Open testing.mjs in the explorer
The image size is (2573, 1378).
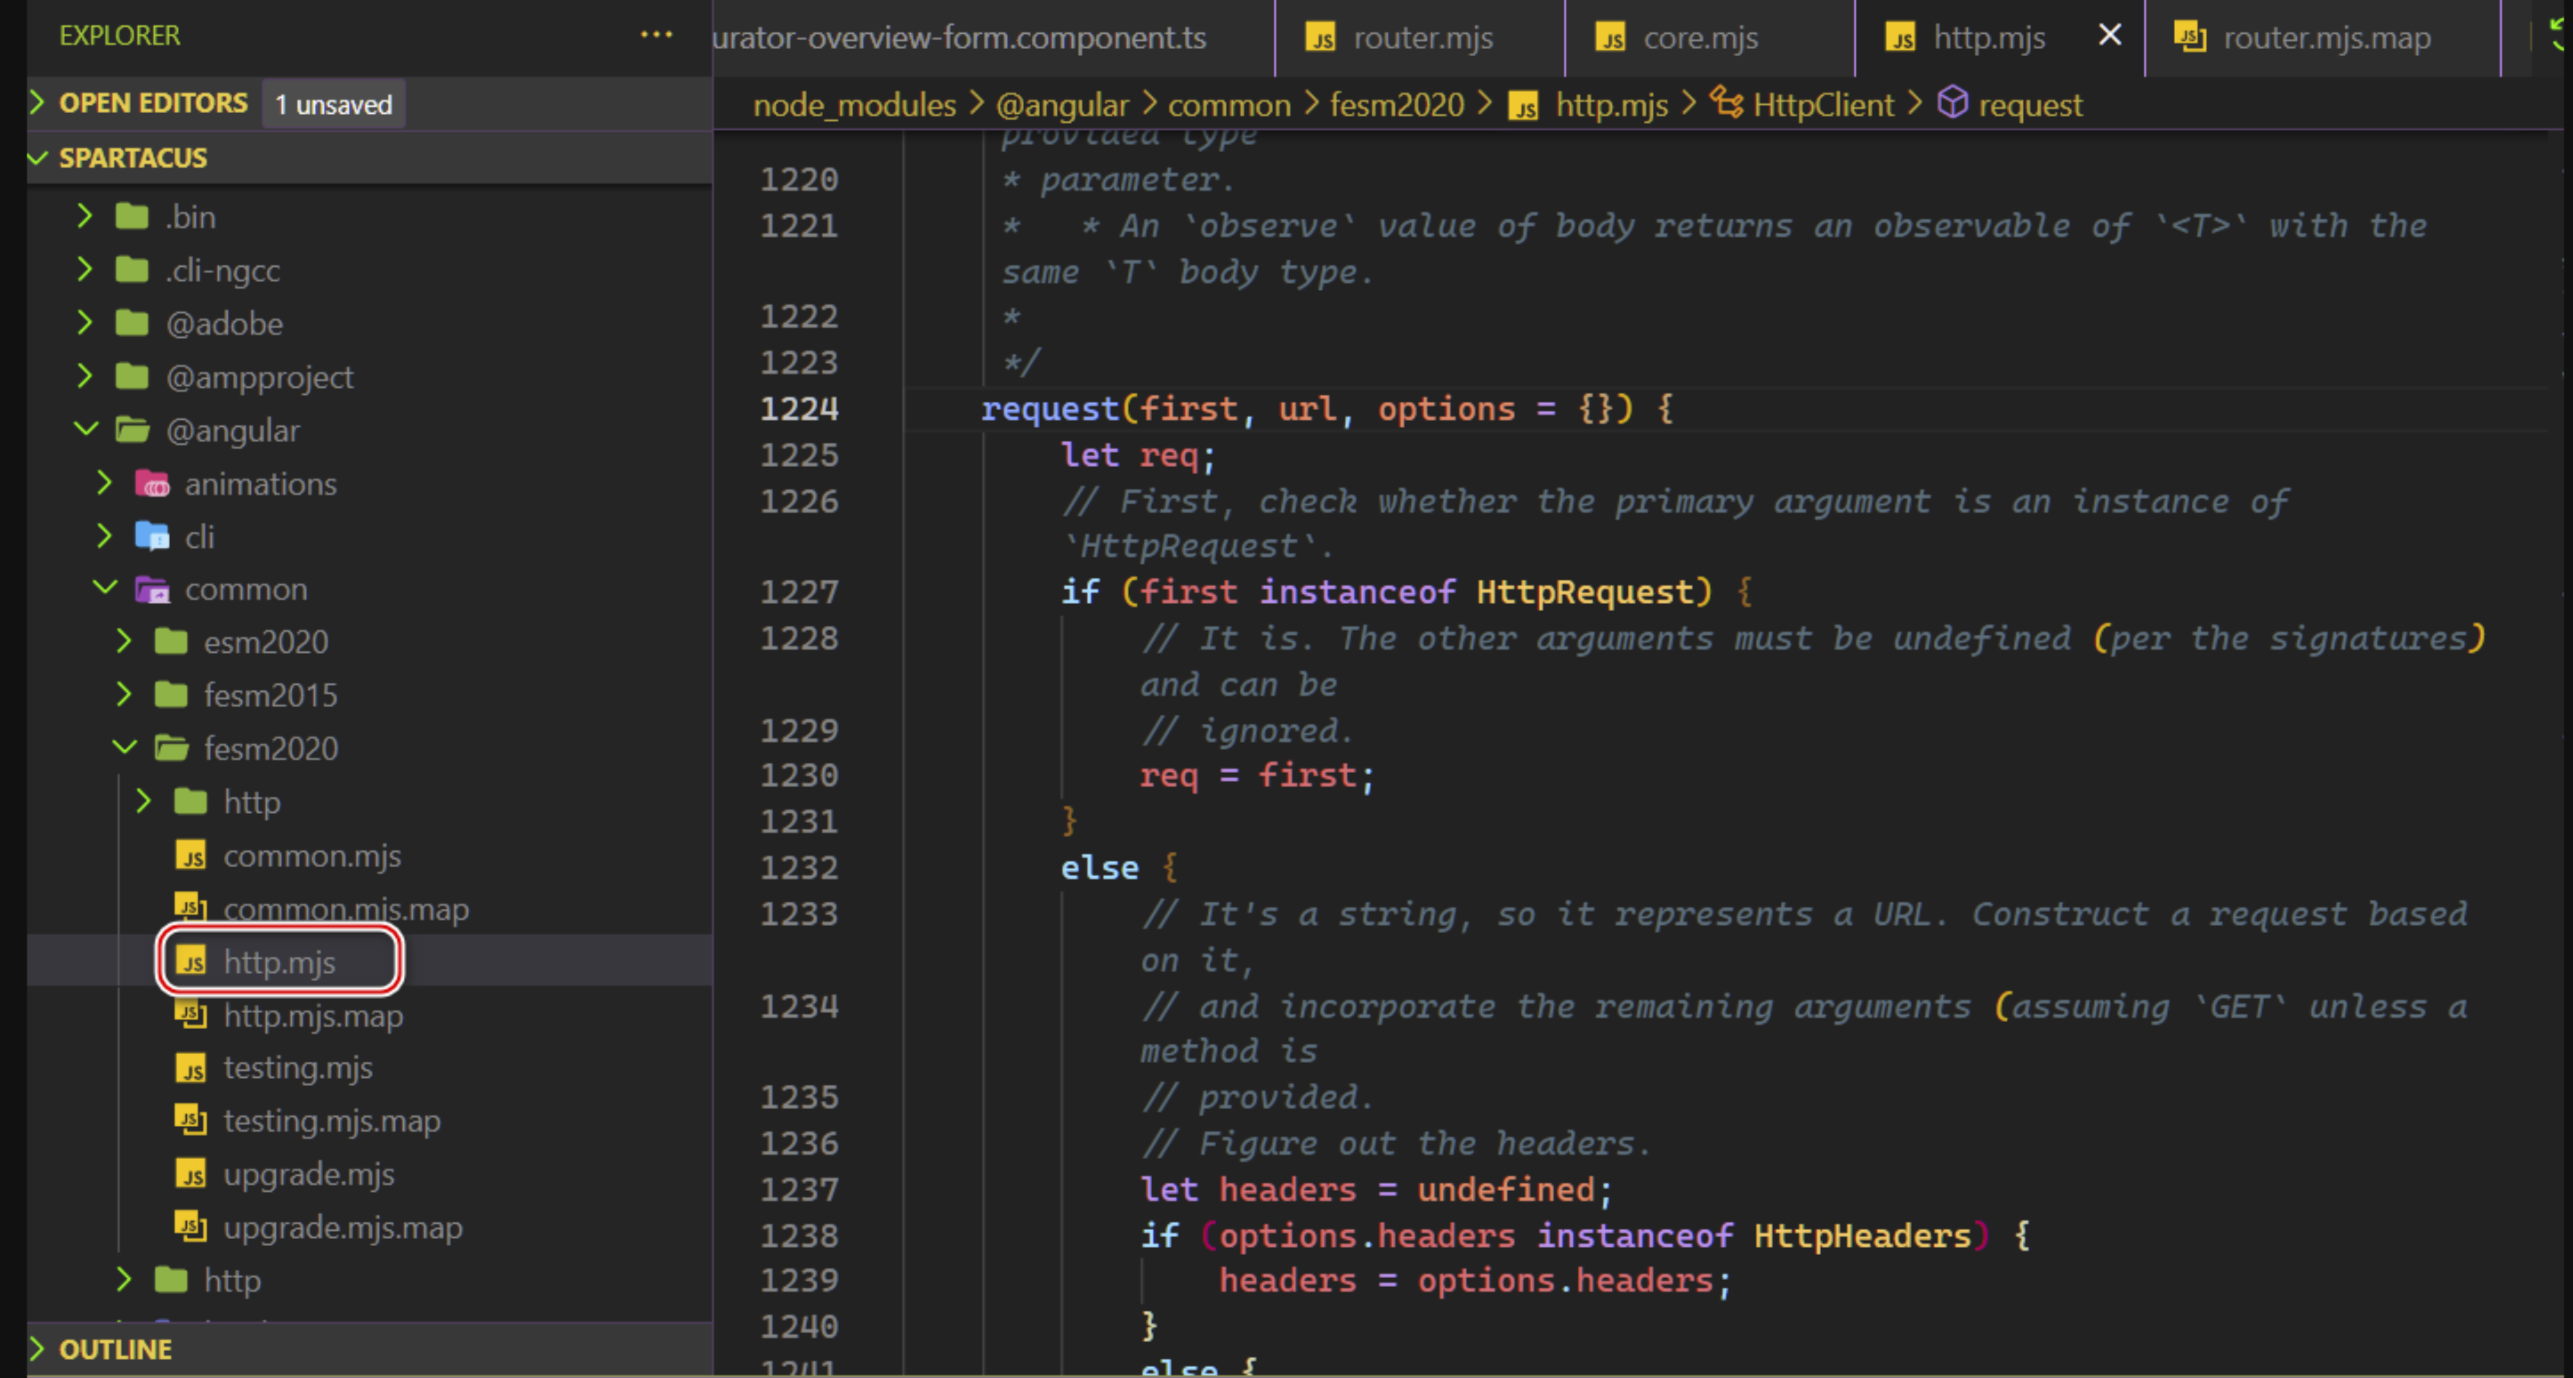point(298,1068)
